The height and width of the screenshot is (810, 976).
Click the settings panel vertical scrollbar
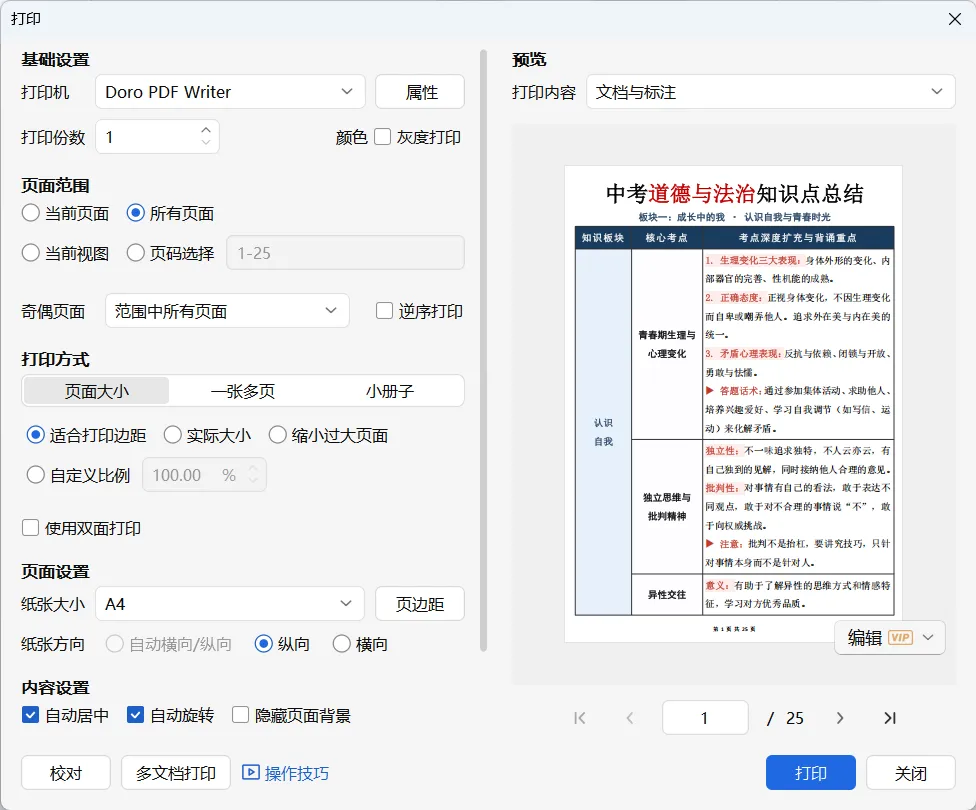(x=483, y=351)
